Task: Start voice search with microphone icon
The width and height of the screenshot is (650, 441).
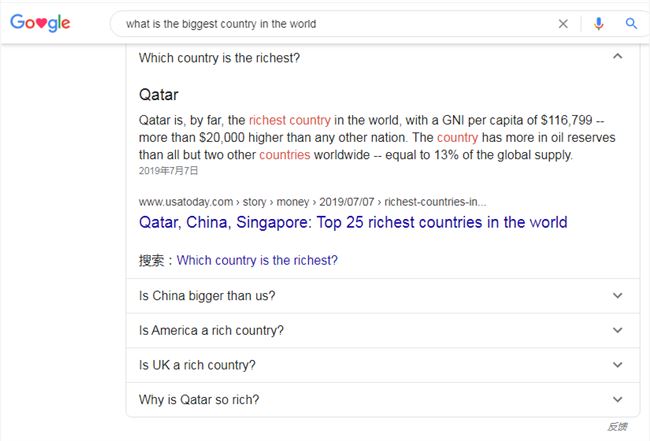Action: [x=598, y=24]
